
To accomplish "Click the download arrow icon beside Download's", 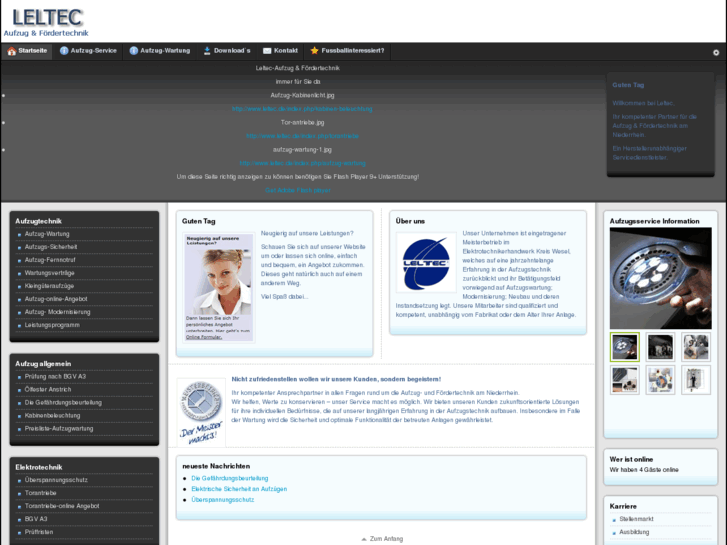I will point(207,51).
